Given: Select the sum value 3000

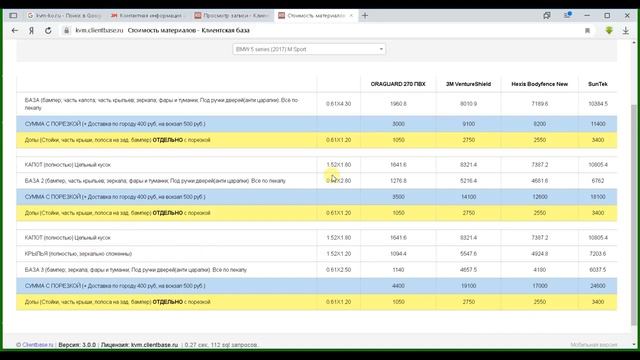Looking at the screenshot, I should pyautogui.click(x=398, y=124).
